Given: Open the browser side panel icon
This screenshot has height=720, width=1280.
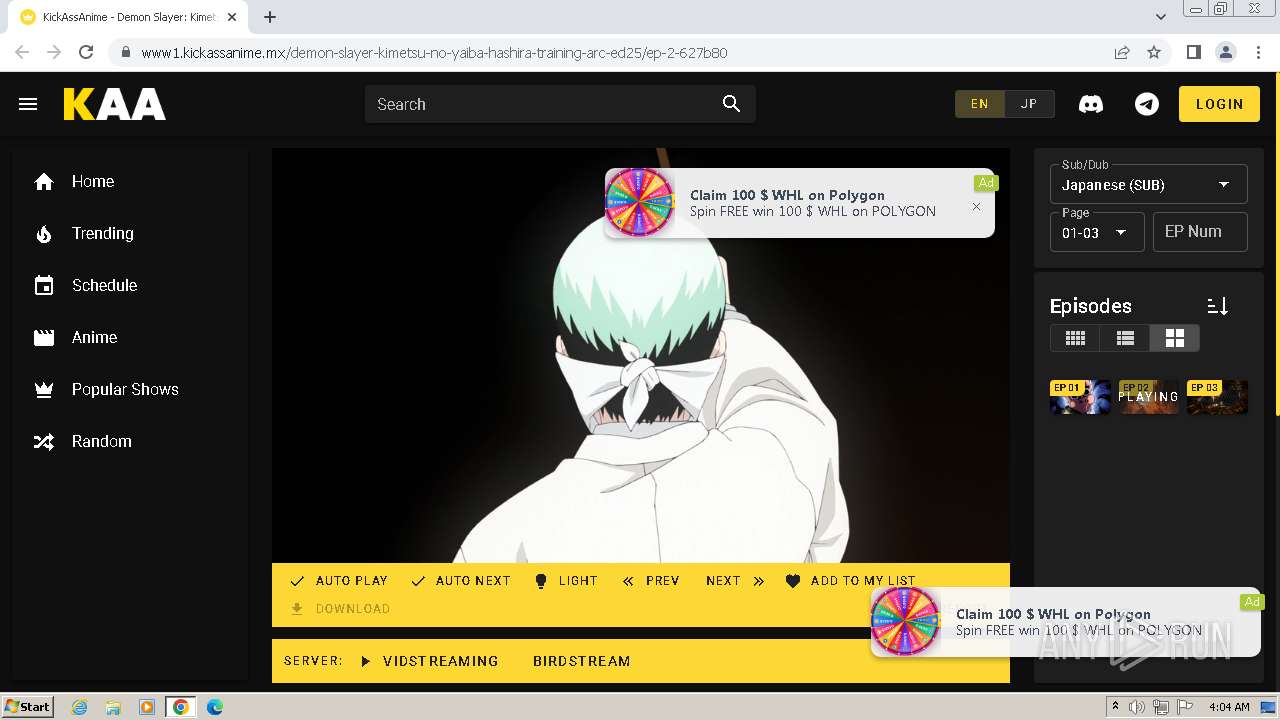Looking at the screenshot, I should point(1193,52).
